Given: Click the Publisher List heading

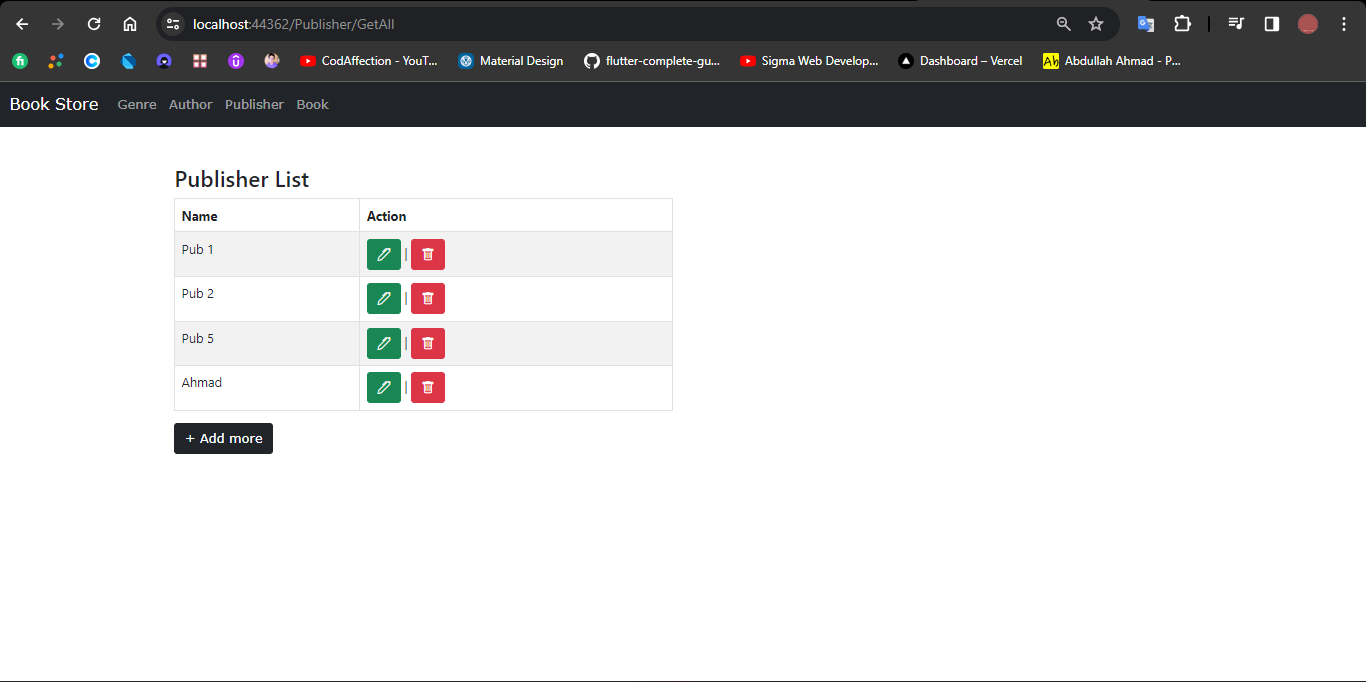Looking at the screenshot, I should 242,180.
